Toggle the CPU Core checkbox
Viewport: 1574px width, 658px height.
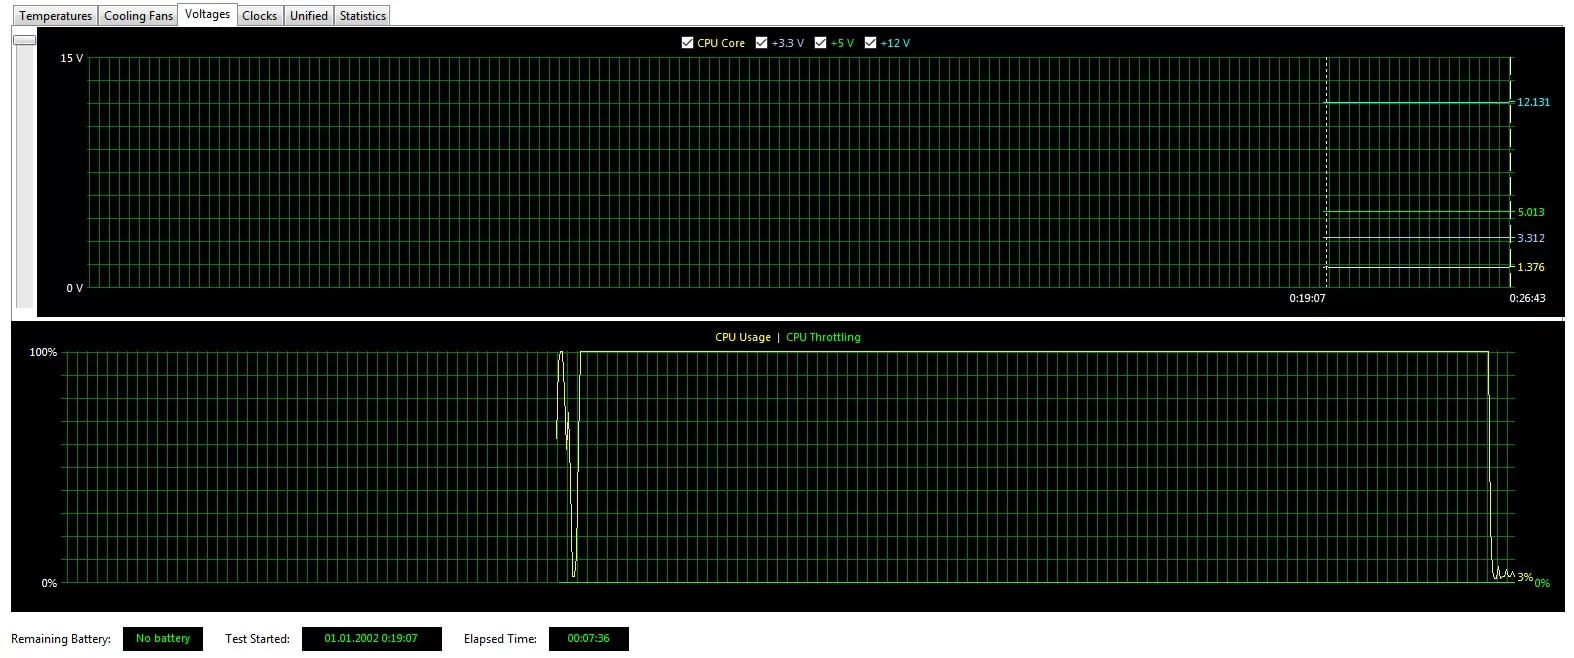point(687,43)
